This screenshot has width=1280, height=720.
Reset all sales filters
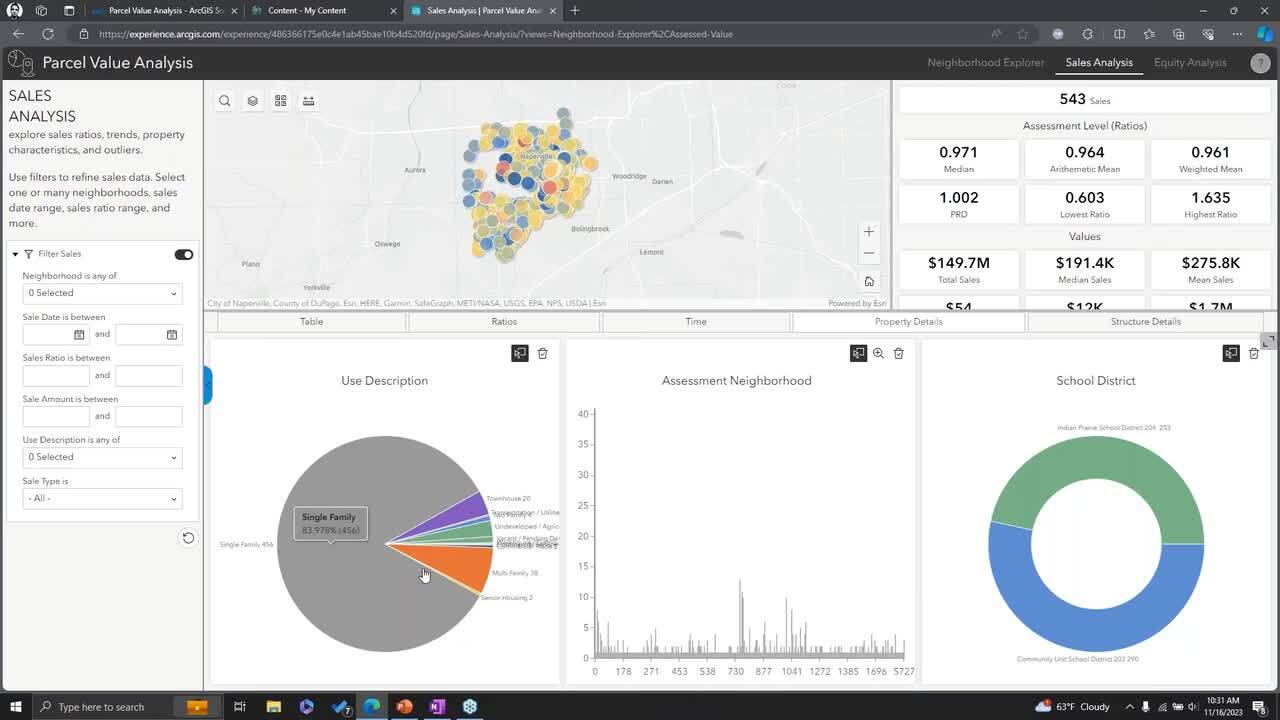(187, 538)
